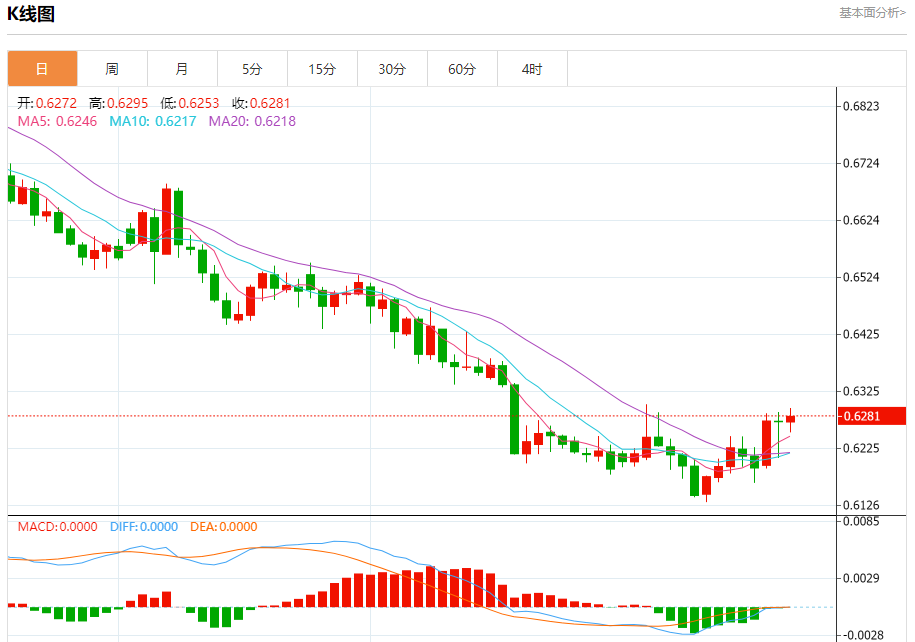This screenshot has width=915, height=642.
Task: Click the 0.0085 MACD axis label
Action: click(861, 521)
